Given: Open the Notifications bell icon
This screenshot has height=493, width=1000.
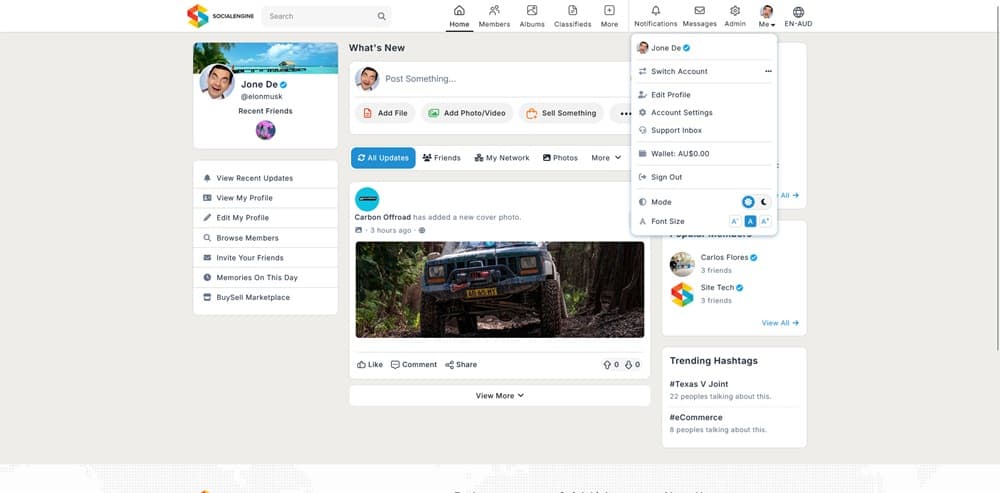Looking at the screenshot, I should [x=655, y=11].
